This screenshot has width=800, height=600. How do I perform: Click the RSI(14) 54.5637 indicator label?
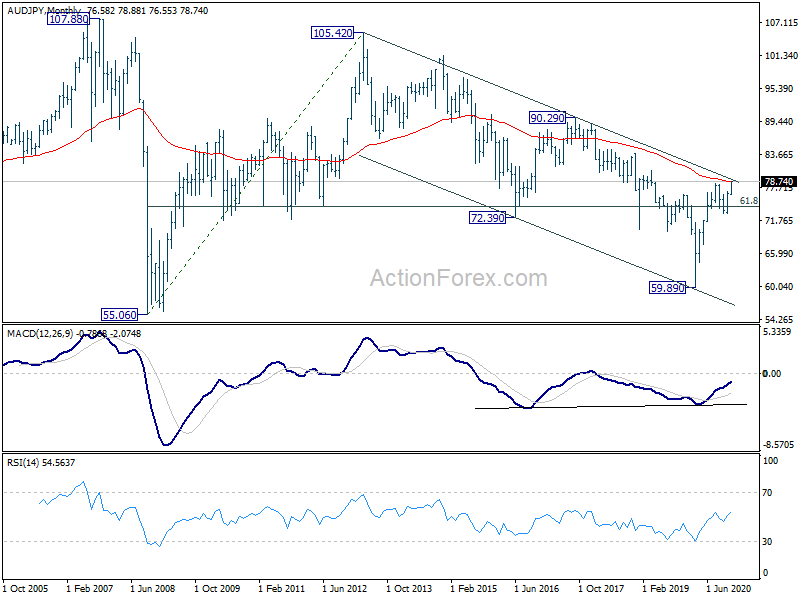[x=41, y=463]
